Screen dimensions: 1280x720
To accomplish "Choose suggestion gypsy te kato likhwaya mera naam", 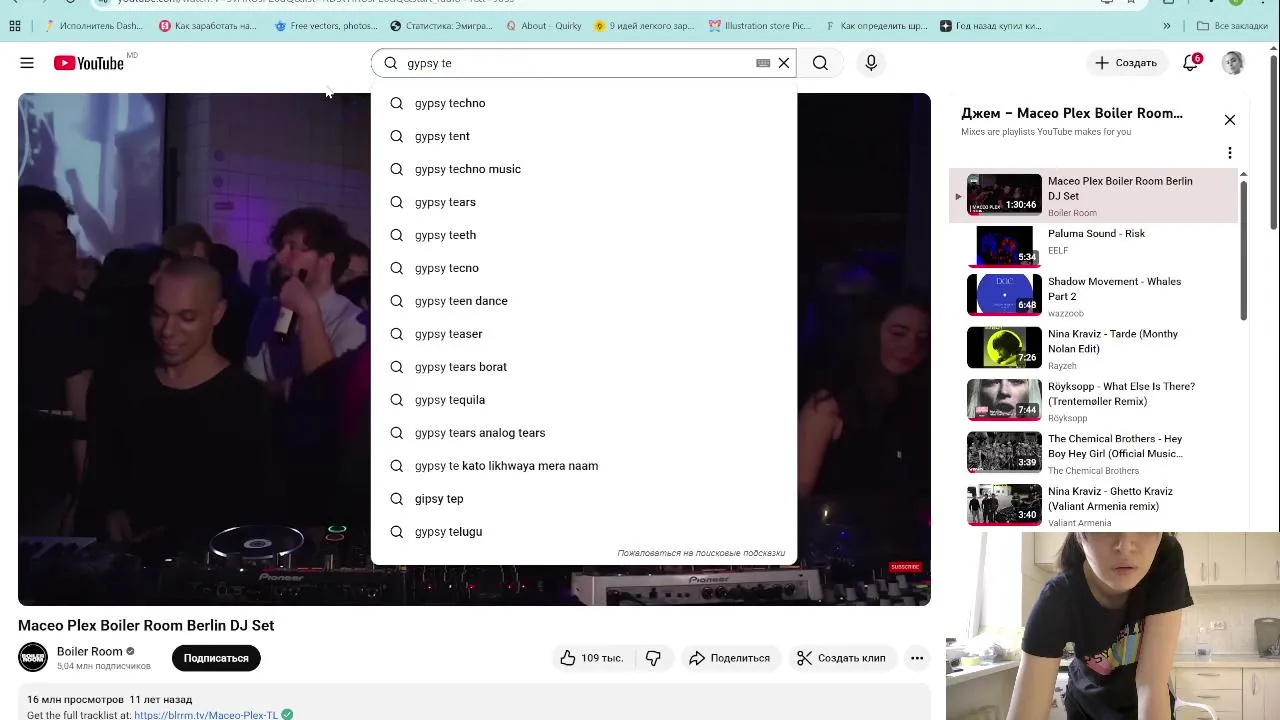I will click(584, 466).
